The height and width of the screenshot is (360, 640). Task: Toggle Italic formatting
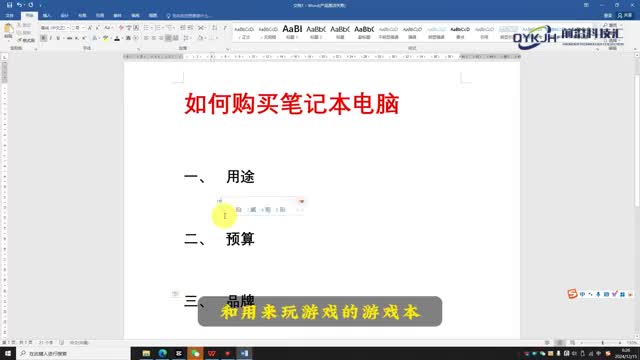point(51,38)
